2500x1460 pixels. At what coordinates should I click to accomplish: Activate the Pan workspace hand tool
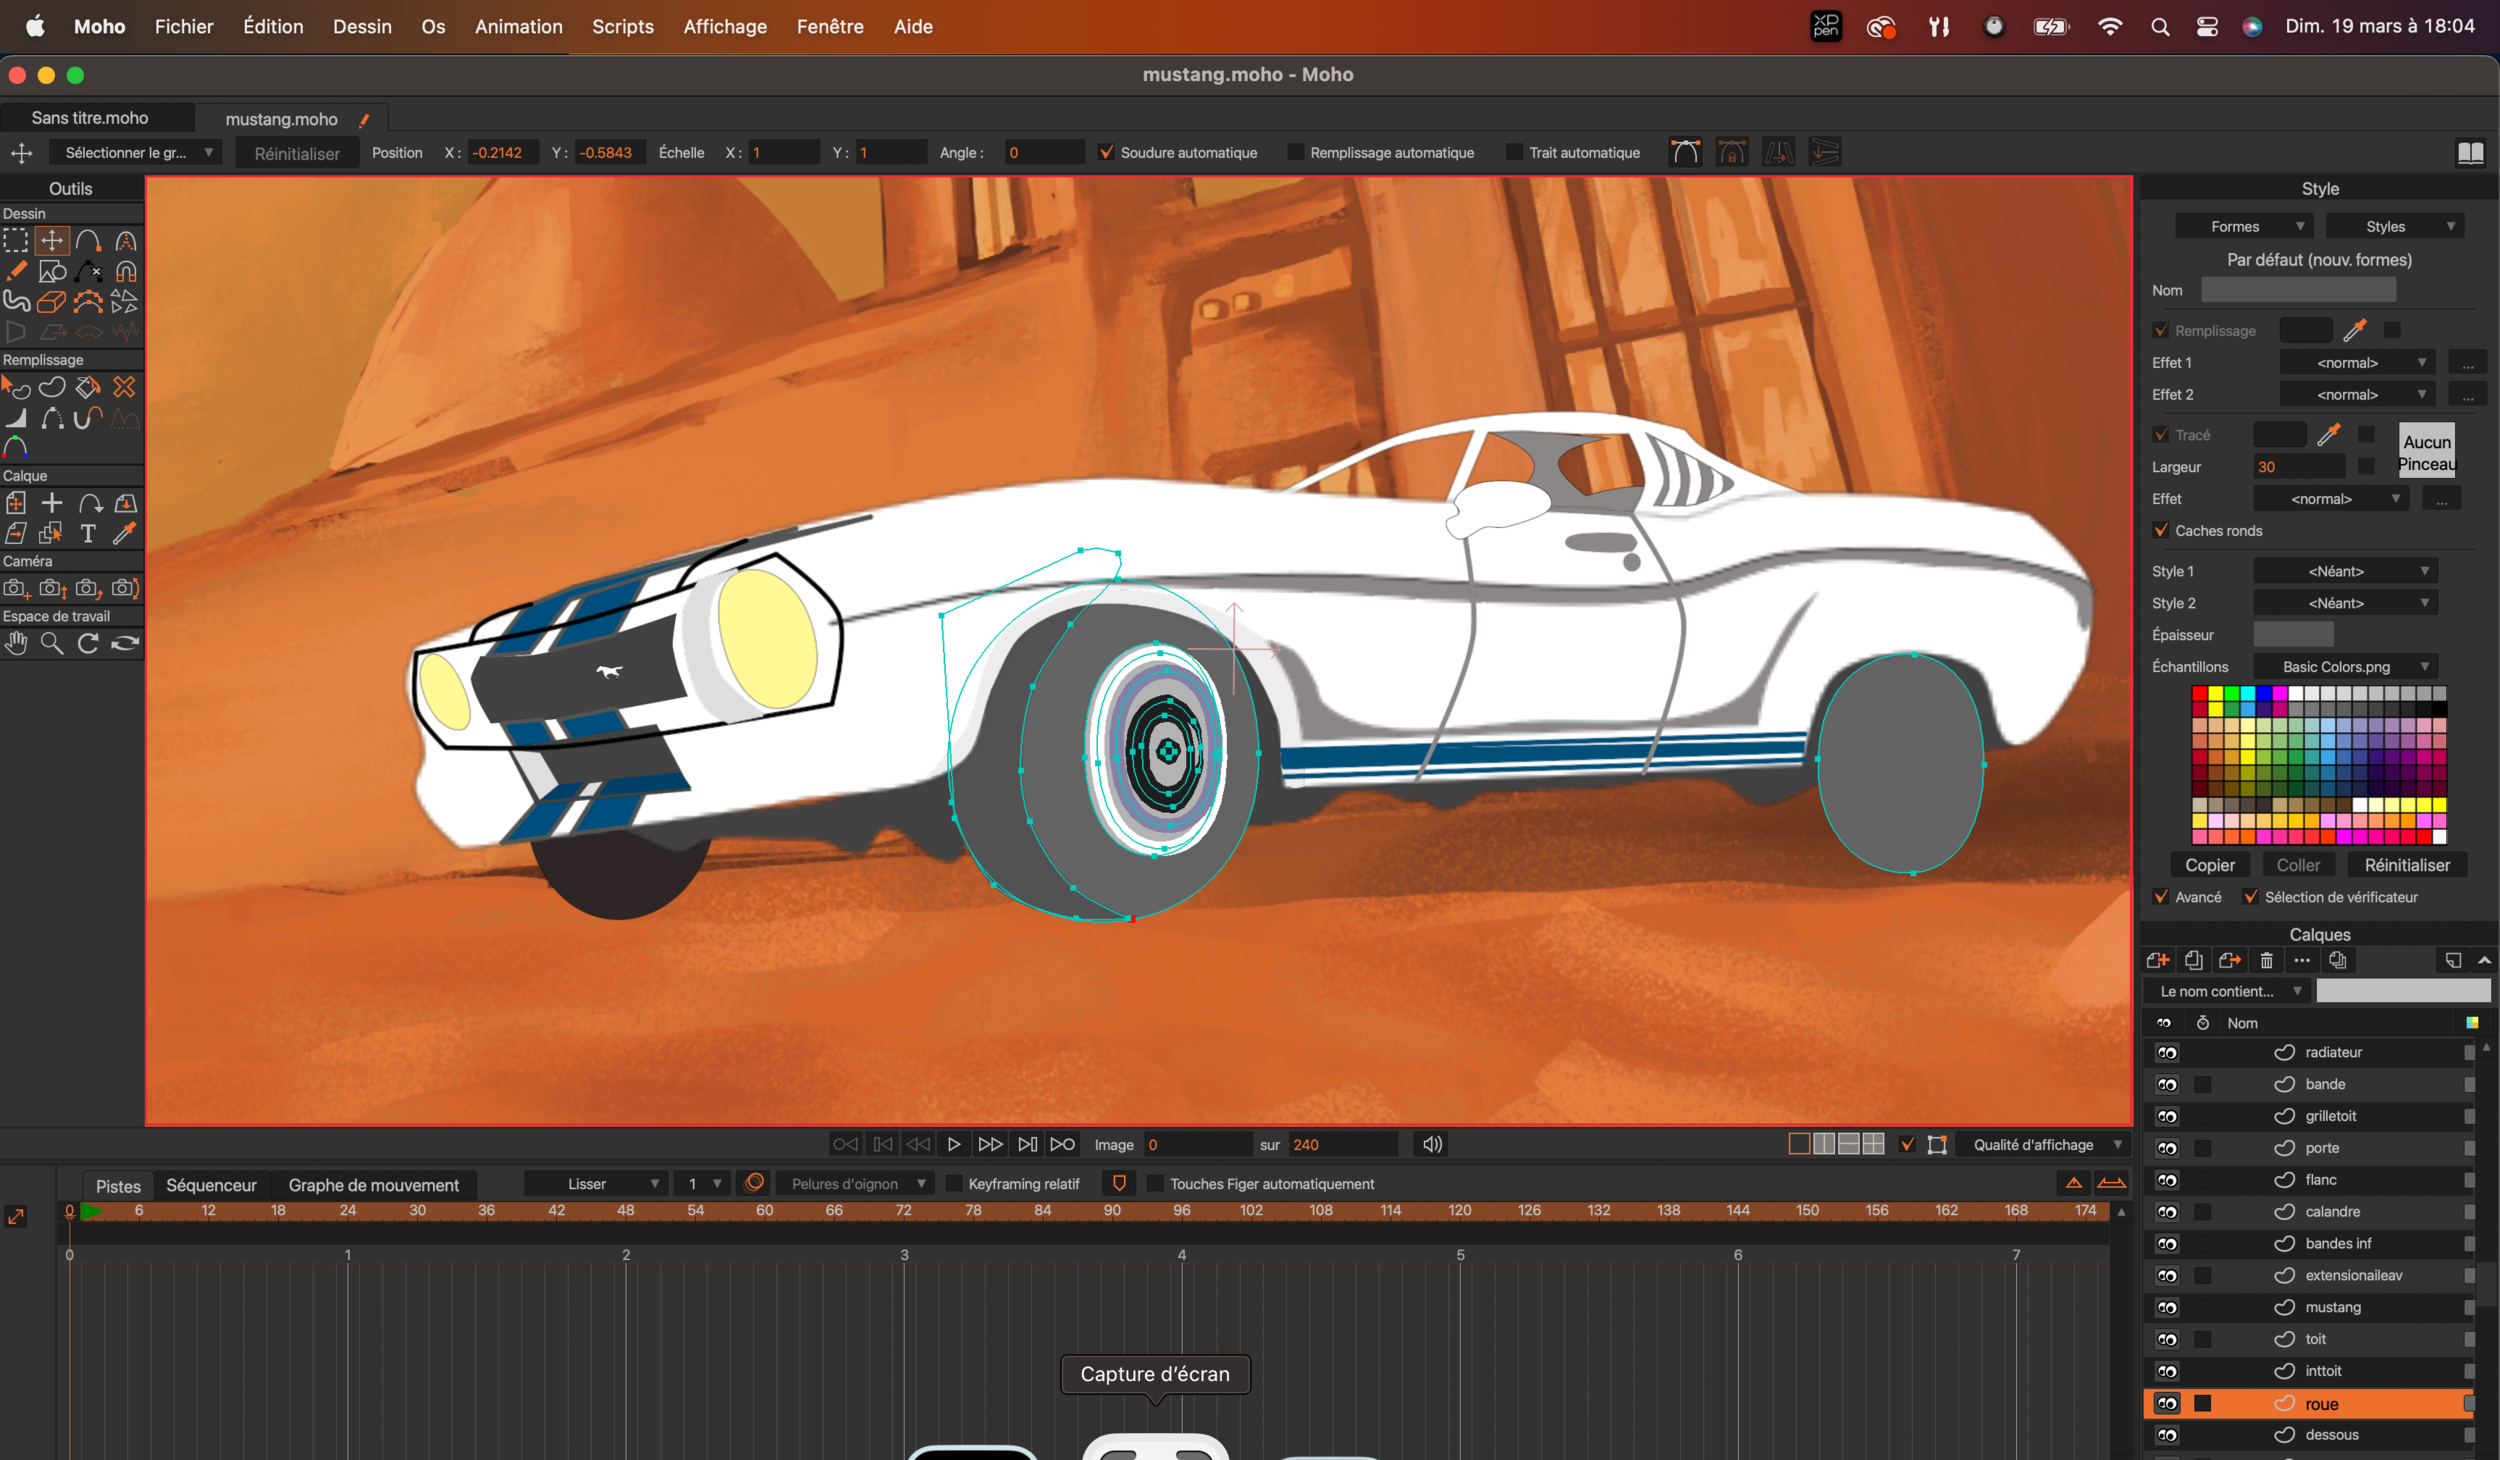tap(16, 643)
